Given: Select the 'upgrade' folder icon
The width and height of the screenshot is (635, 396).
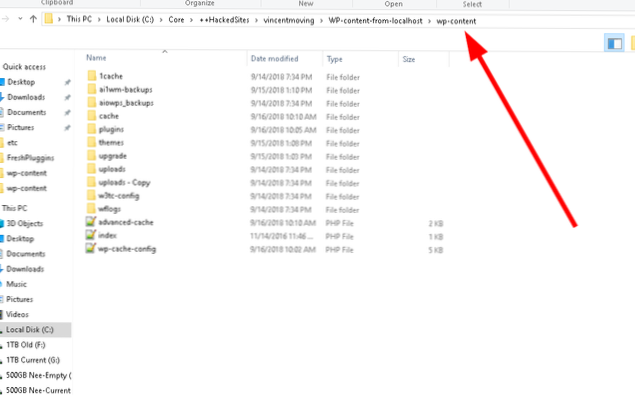Looking at the screenshot, I should 92,155.
